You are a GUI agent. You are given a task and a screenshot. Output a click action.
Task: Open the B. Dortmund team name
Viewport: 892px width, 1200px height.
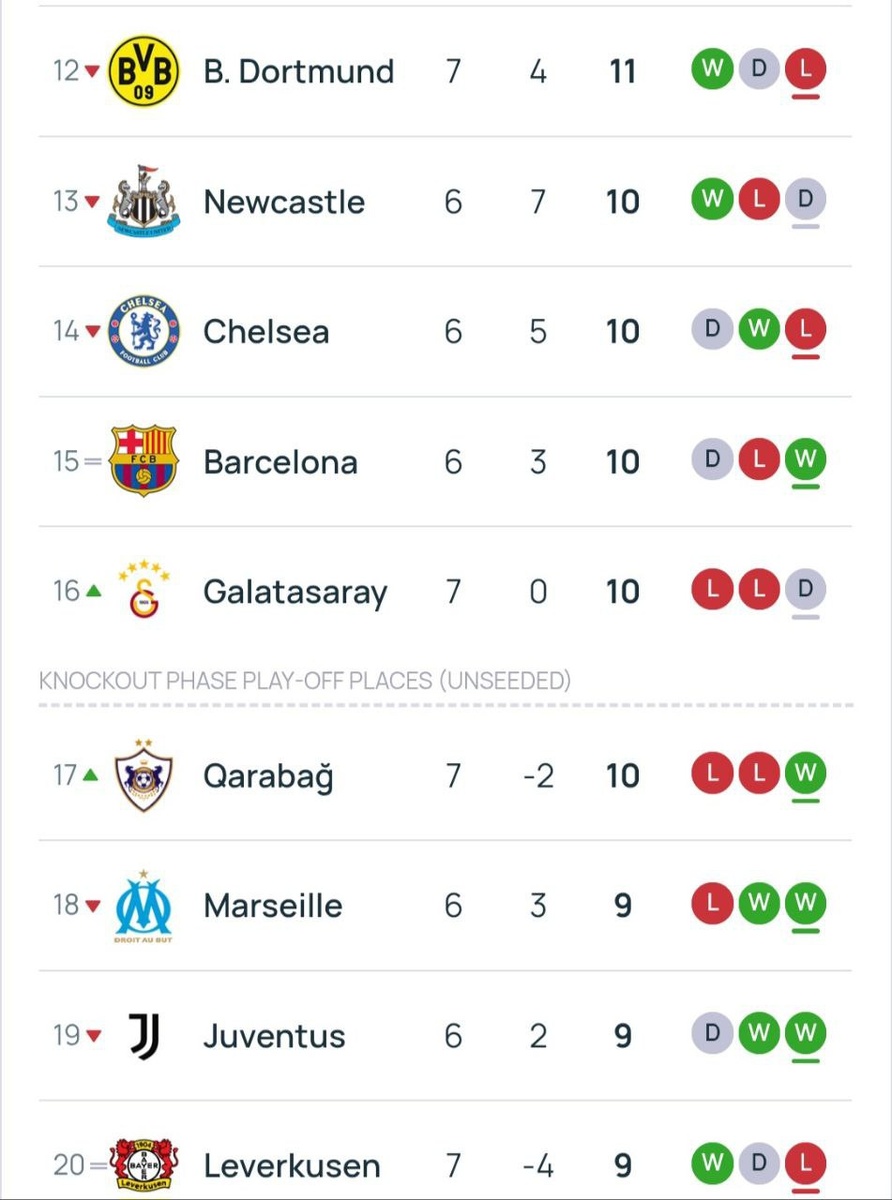(x=298, y=71)
